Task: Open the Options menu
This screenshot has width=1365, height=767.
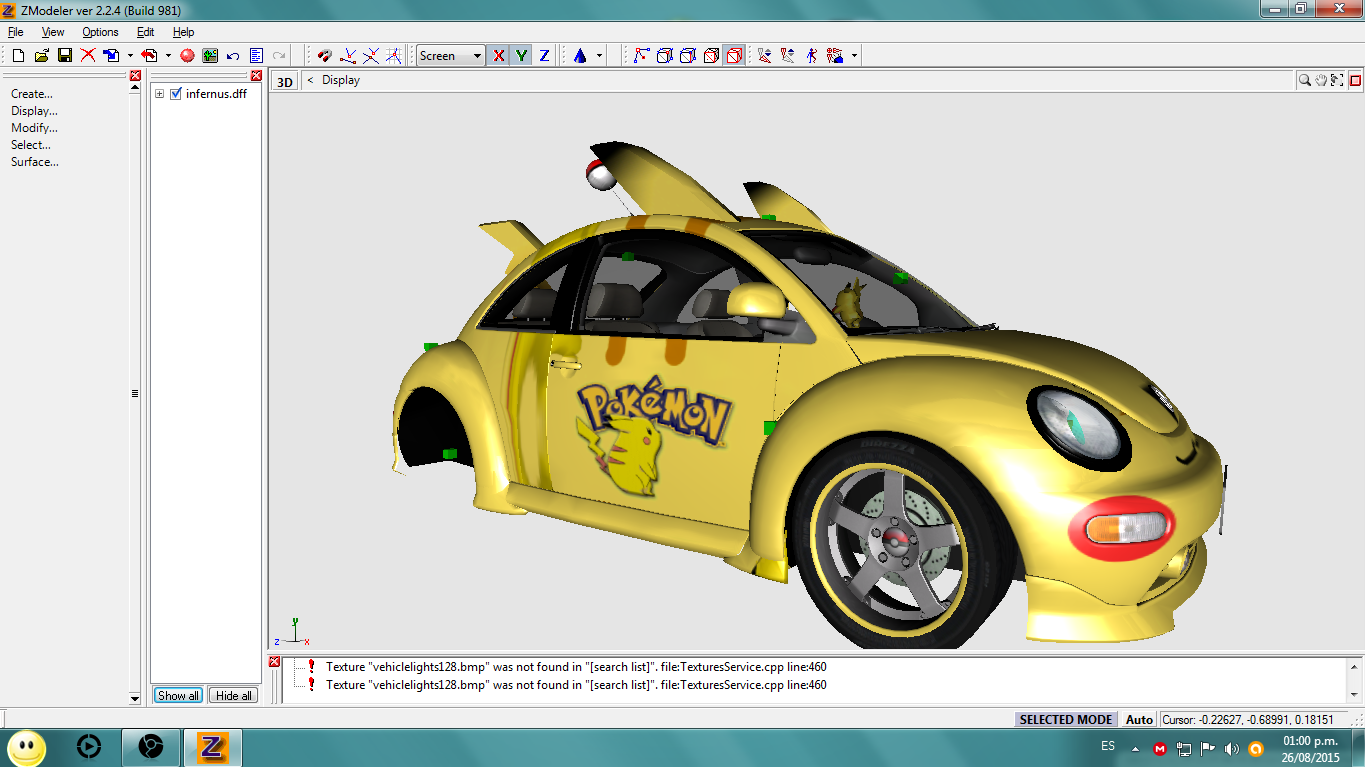Action: (x=99, y=31)
